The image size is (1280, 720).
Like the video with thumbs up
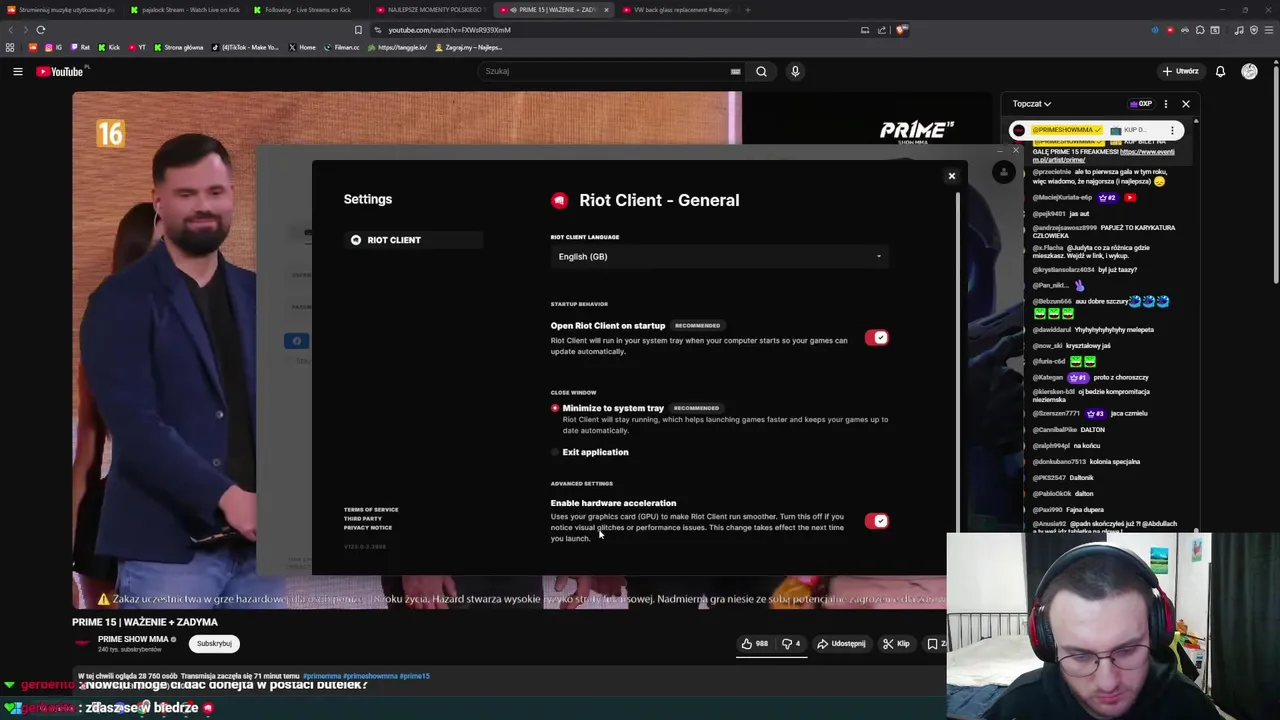coord(754,644)
